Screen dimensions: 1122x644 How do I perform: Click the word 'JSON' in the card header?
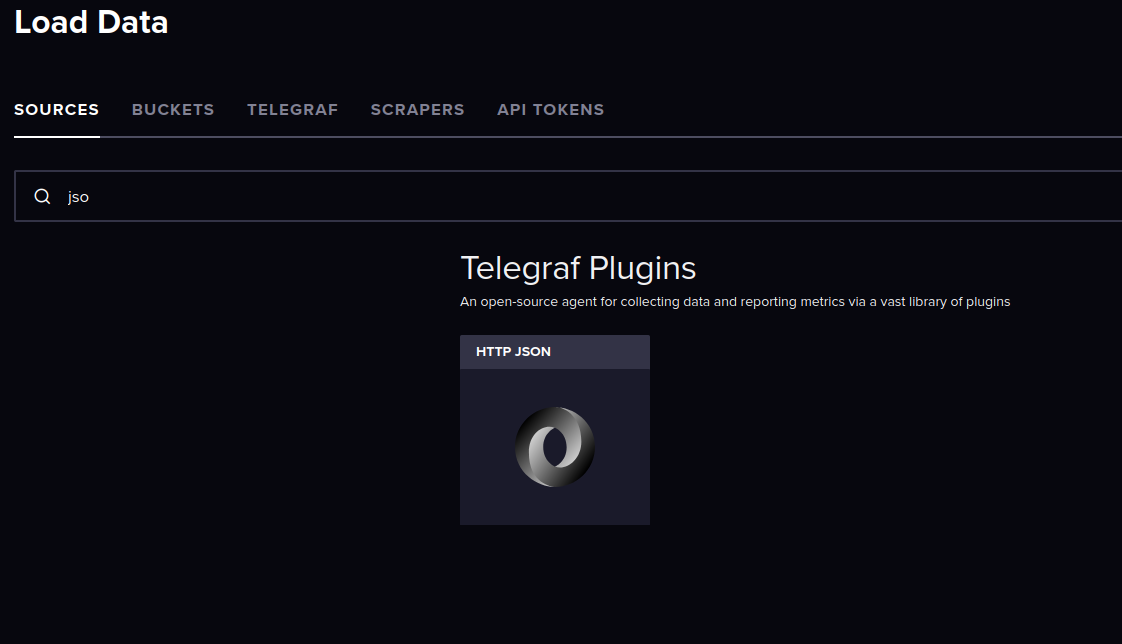click(532, 351)
